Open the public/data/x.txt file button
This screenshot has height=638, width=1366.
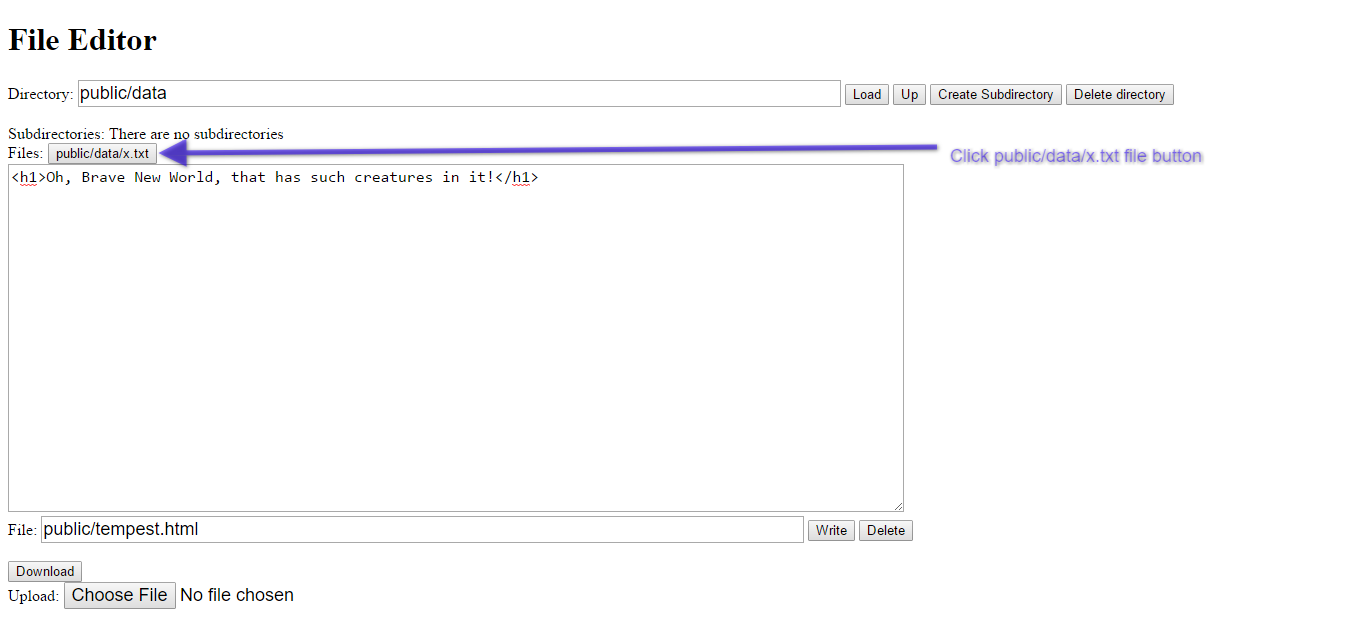[x=102, y=154]
